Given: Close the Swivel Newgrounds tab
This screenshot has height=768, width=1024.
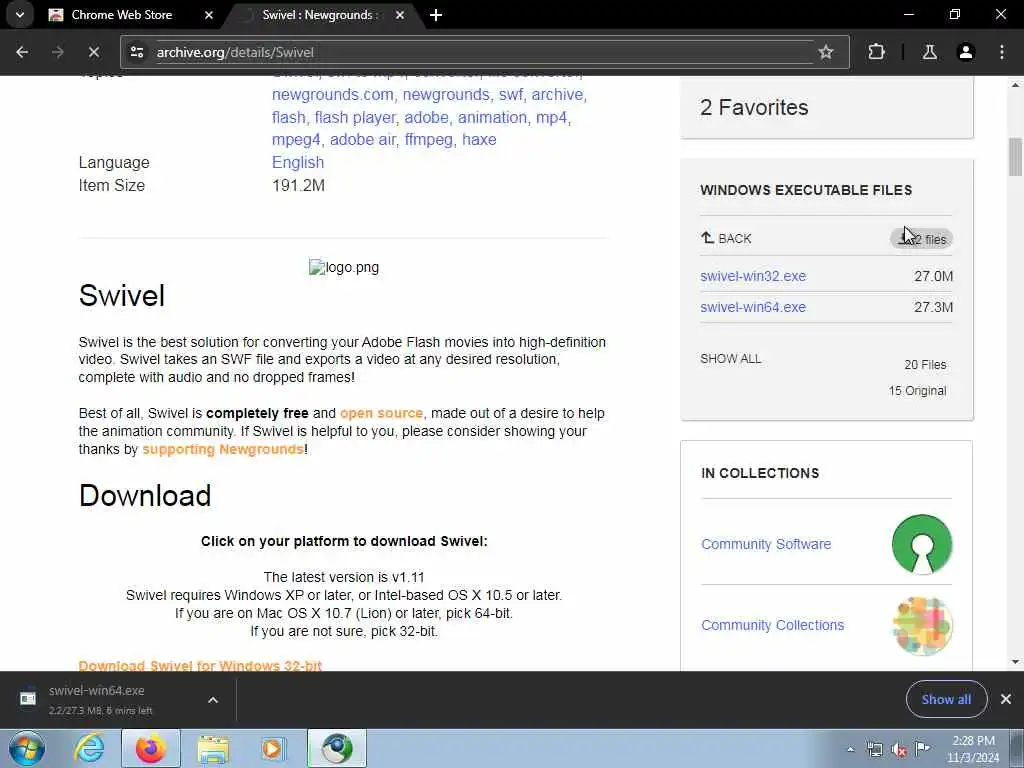Looking at the screenshot, I should click(400, 14).
